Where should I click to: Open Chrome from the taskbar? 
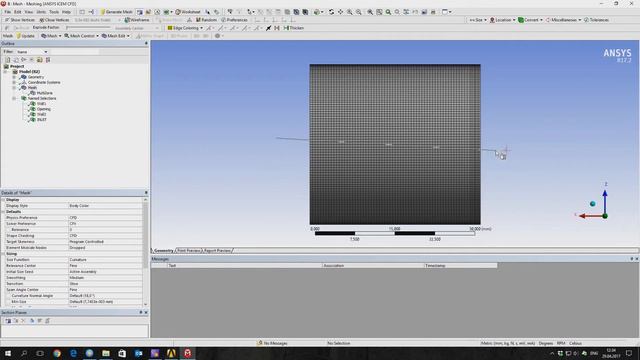point(57,353)
